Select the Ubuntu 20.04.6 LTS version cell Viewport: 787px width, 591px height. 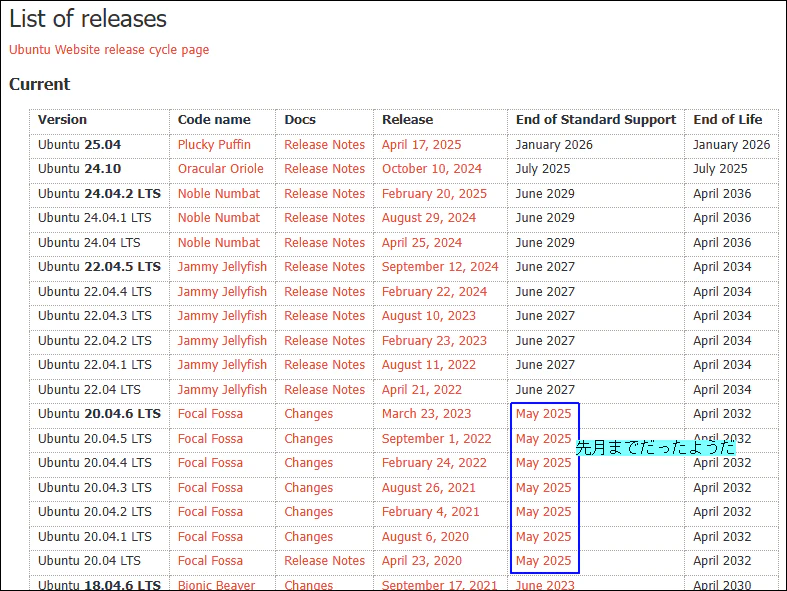99,414
